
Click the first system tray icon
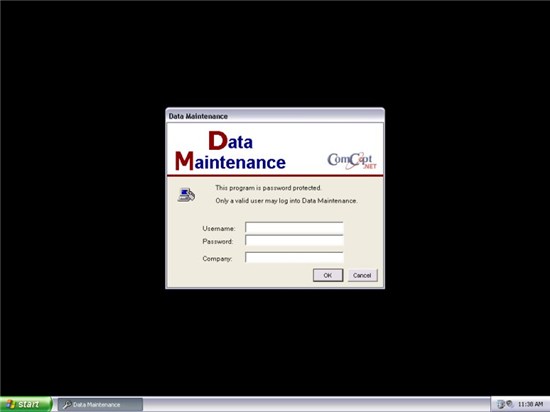[x=501, y=404]
